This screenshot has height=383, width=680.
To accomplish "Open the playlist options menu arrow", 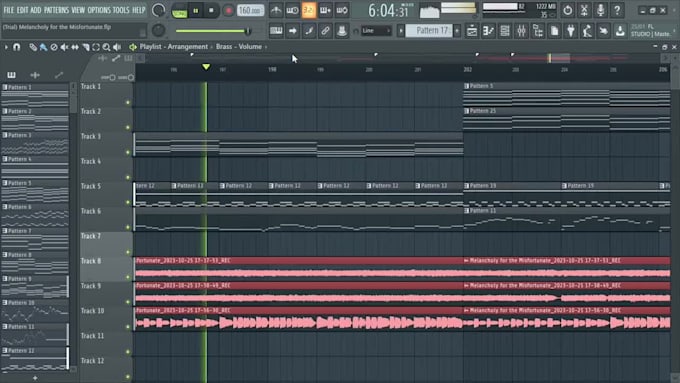I will click(x=6, y=47).
